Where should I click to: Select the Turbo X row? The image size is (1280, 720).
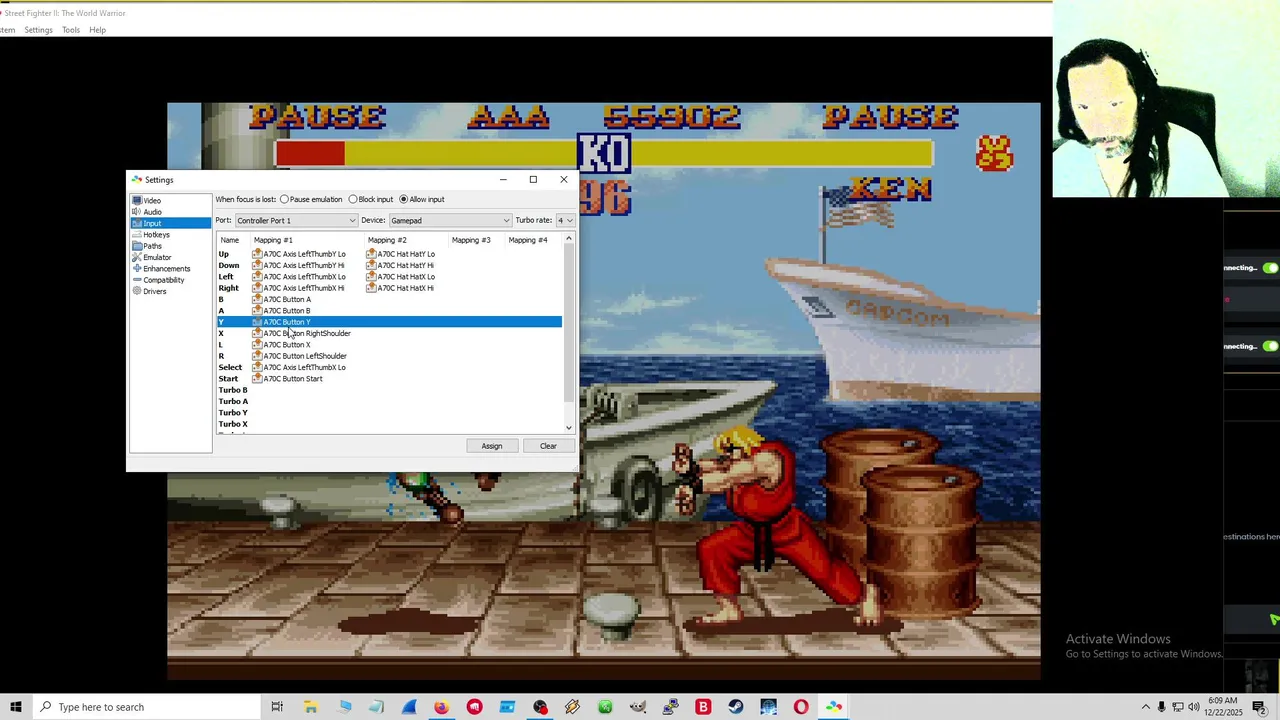(x=389, y=424)
